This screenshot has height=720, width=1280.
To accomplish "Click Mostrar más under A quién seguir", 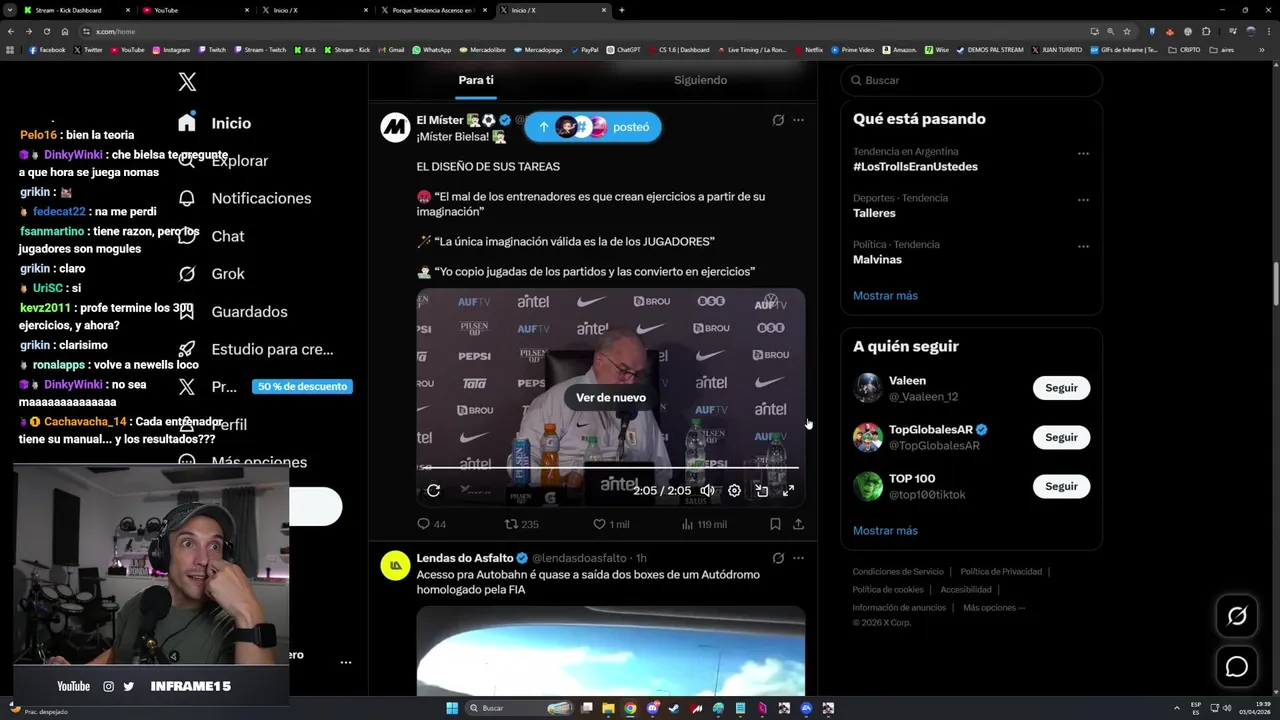I will 885,531.
